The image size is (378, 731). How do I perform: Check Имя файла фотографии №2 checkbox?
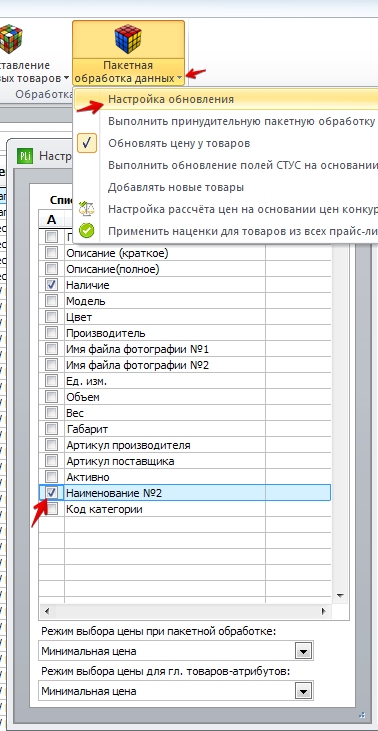(x=52, y=365)
